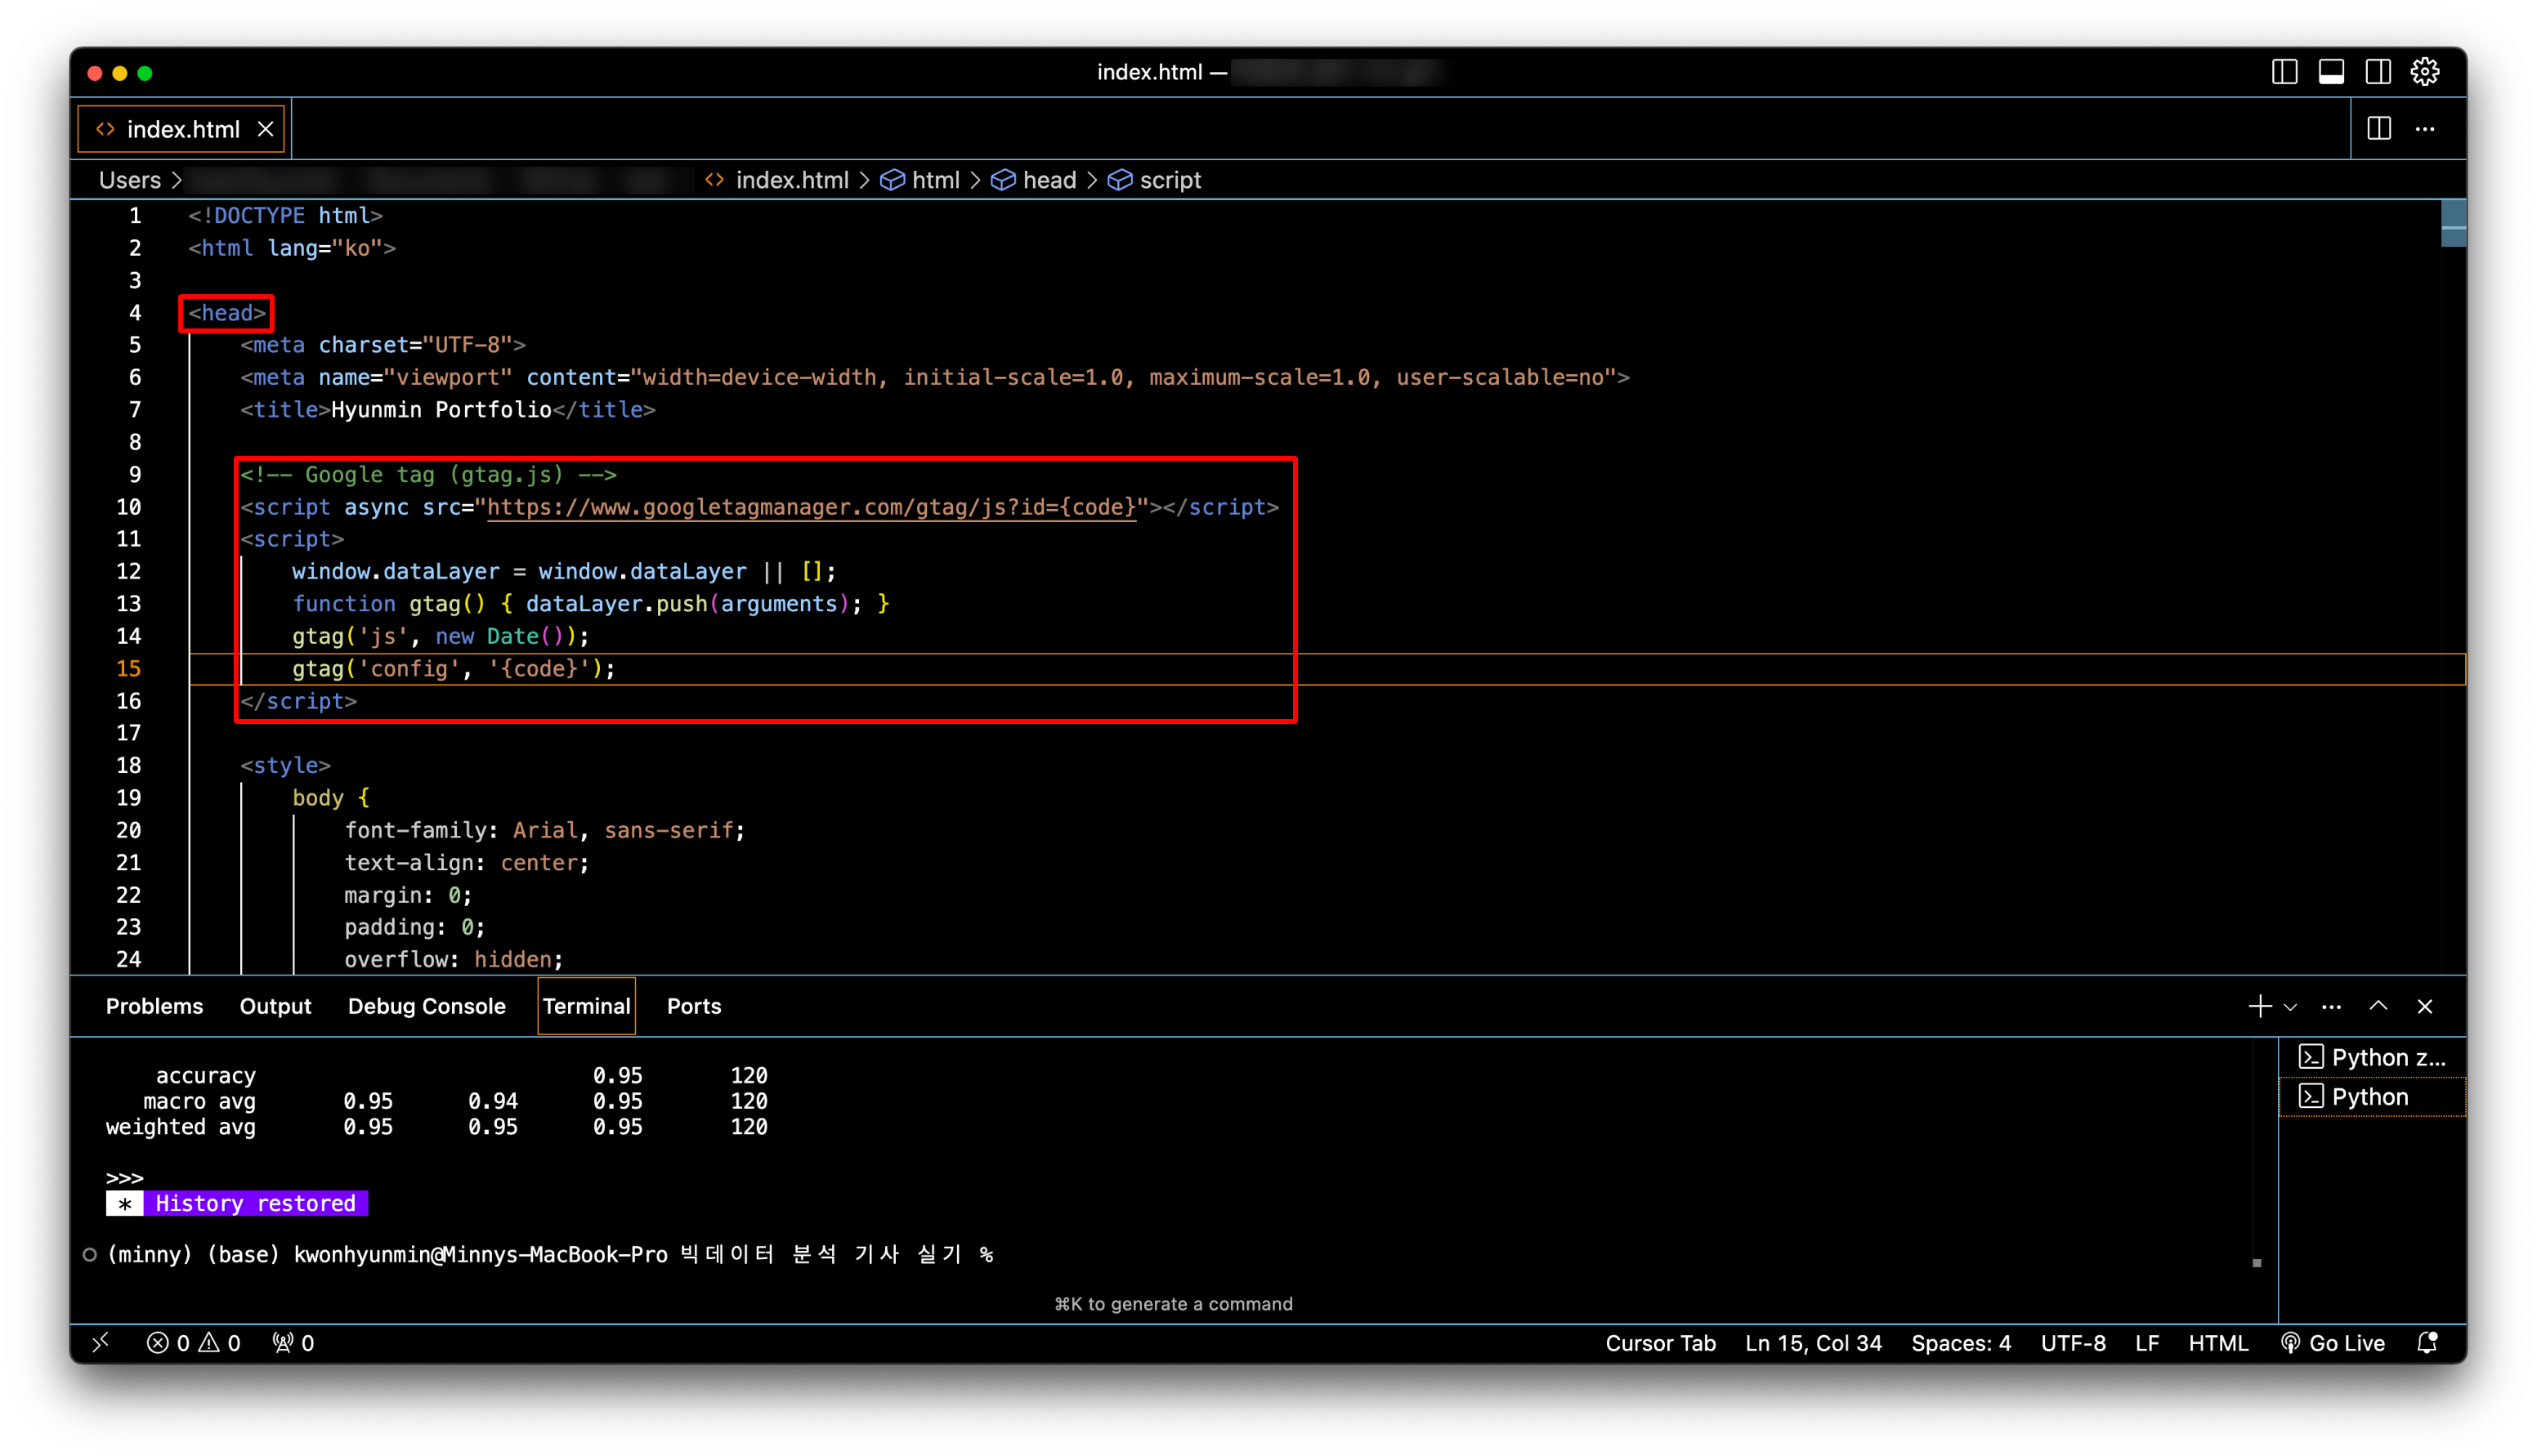Click the new terminal plus icon

point(2259,1006)
